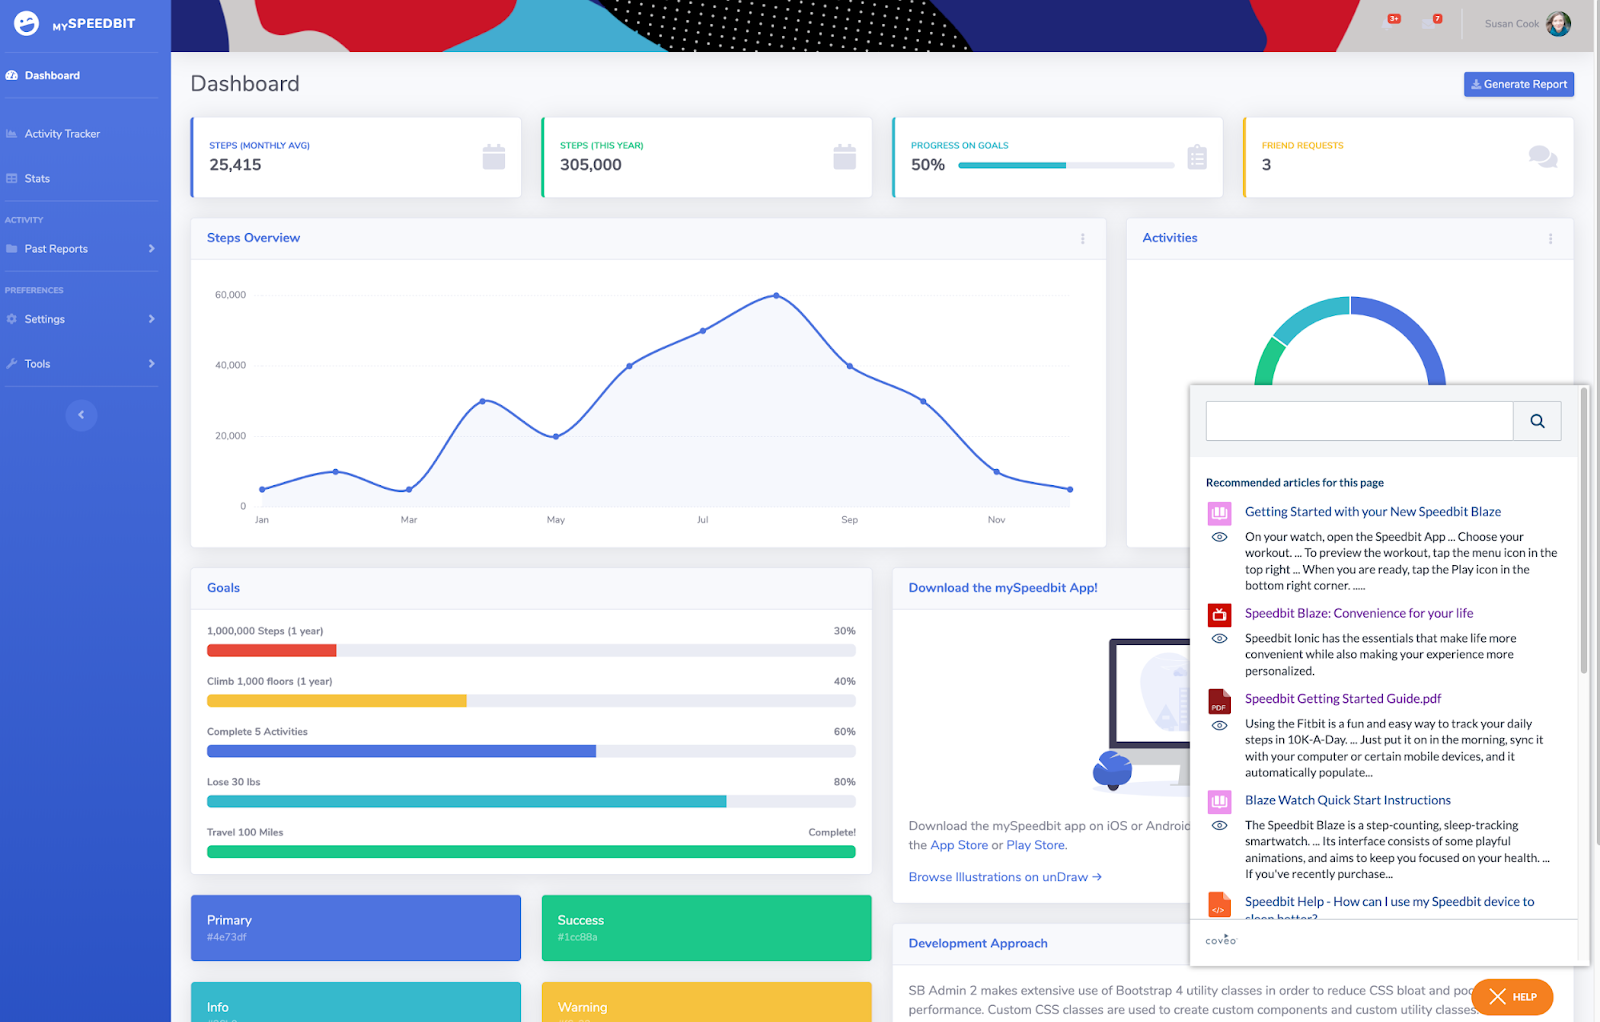Image resolution: width=1600 pixels, height=1022 pixels.
Task: Open messages envelope icon with 7 badge
Action: point(1434,21)
